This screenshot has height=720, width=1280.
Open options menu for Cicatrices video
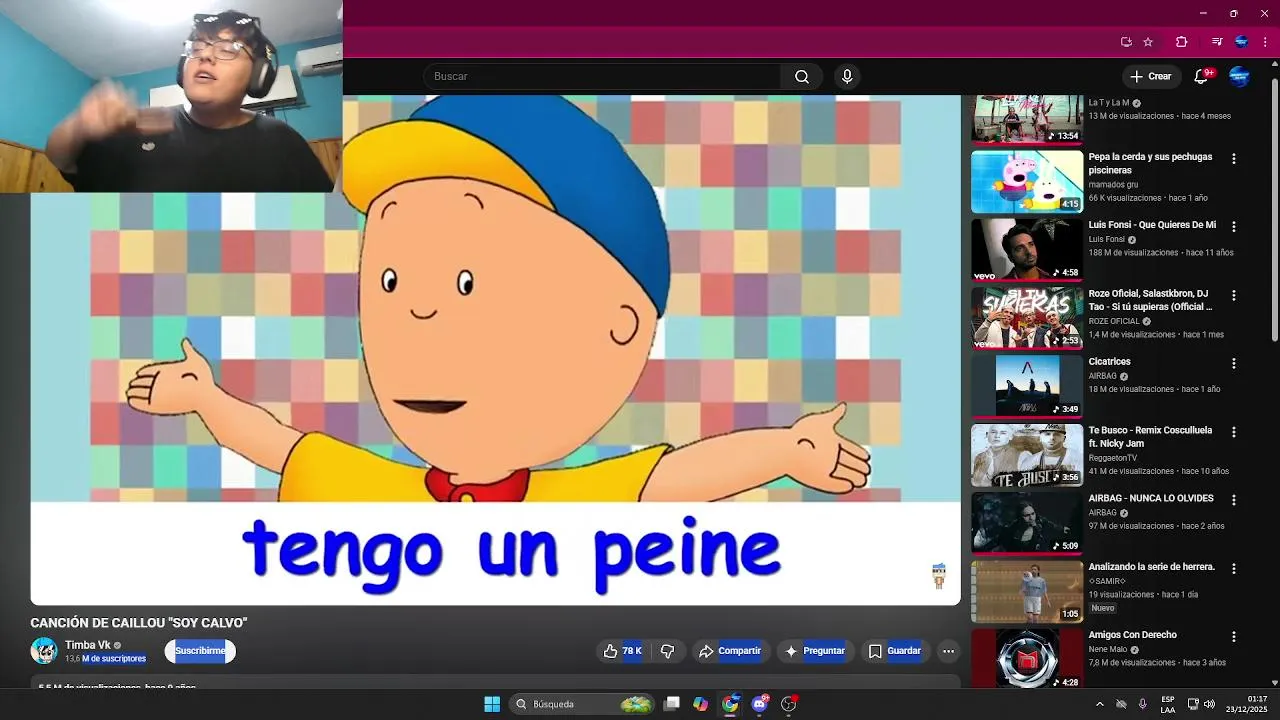(x=1234, y=364)
